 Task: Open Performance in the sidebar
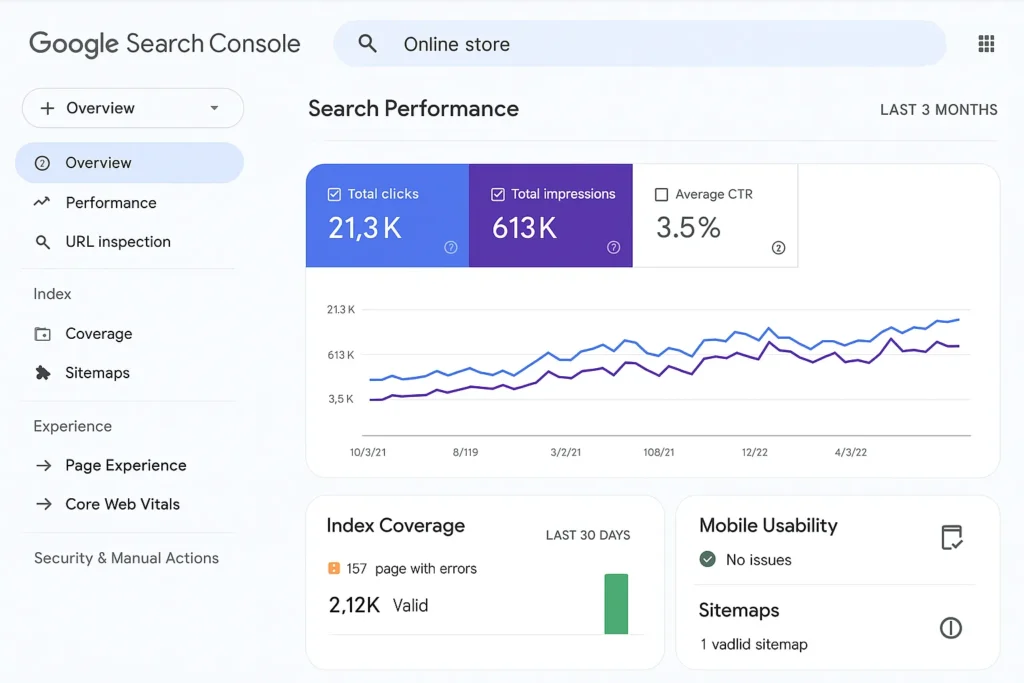coord(111,203)
